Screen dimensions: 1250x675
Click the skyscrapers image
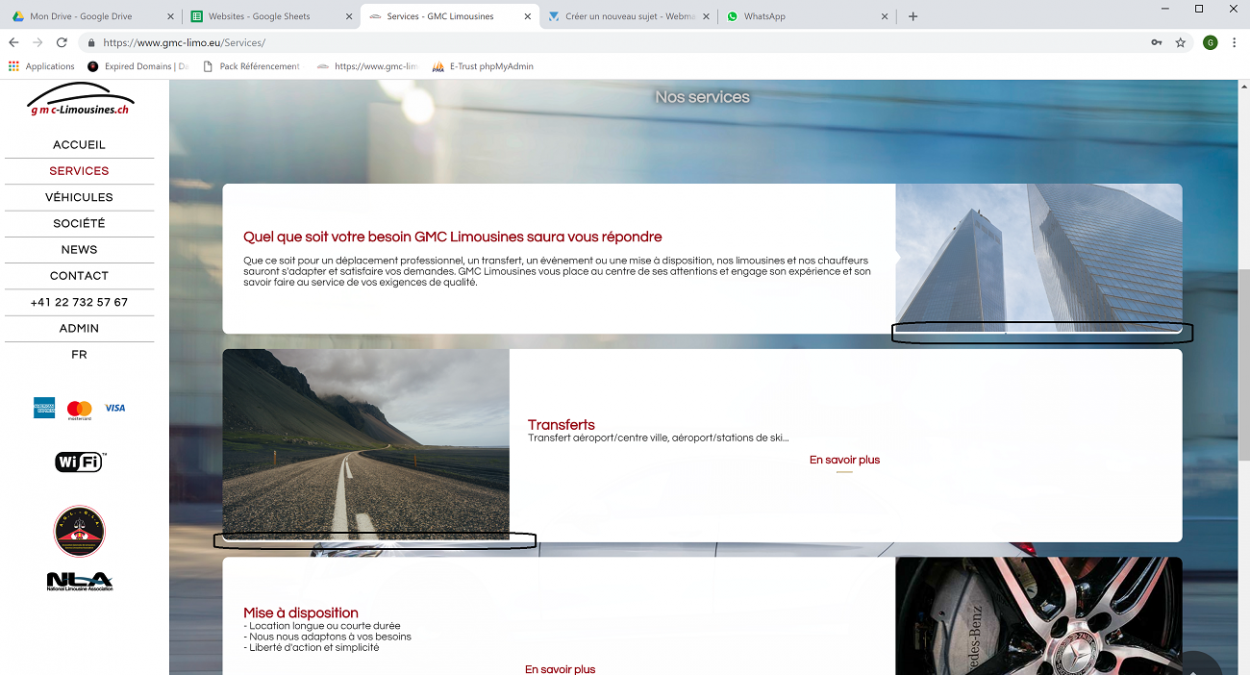pos(1039,258)
